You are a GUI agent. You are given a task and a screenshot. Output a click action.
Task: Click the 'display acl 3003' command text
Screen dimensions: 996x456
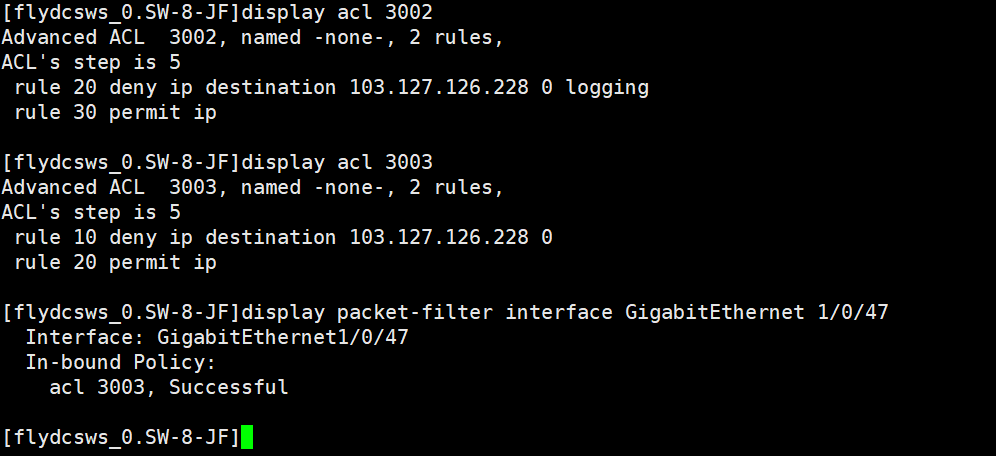point(337,162)
